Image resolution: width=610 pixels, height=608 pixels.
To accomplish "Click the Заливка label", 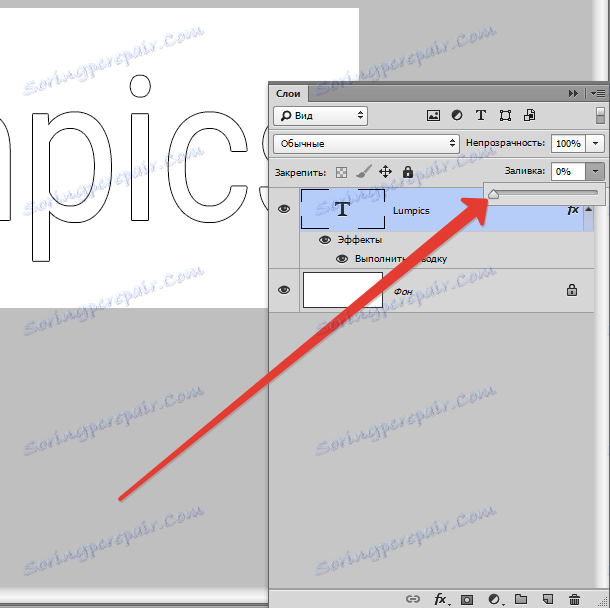I will tap(525, 171).
